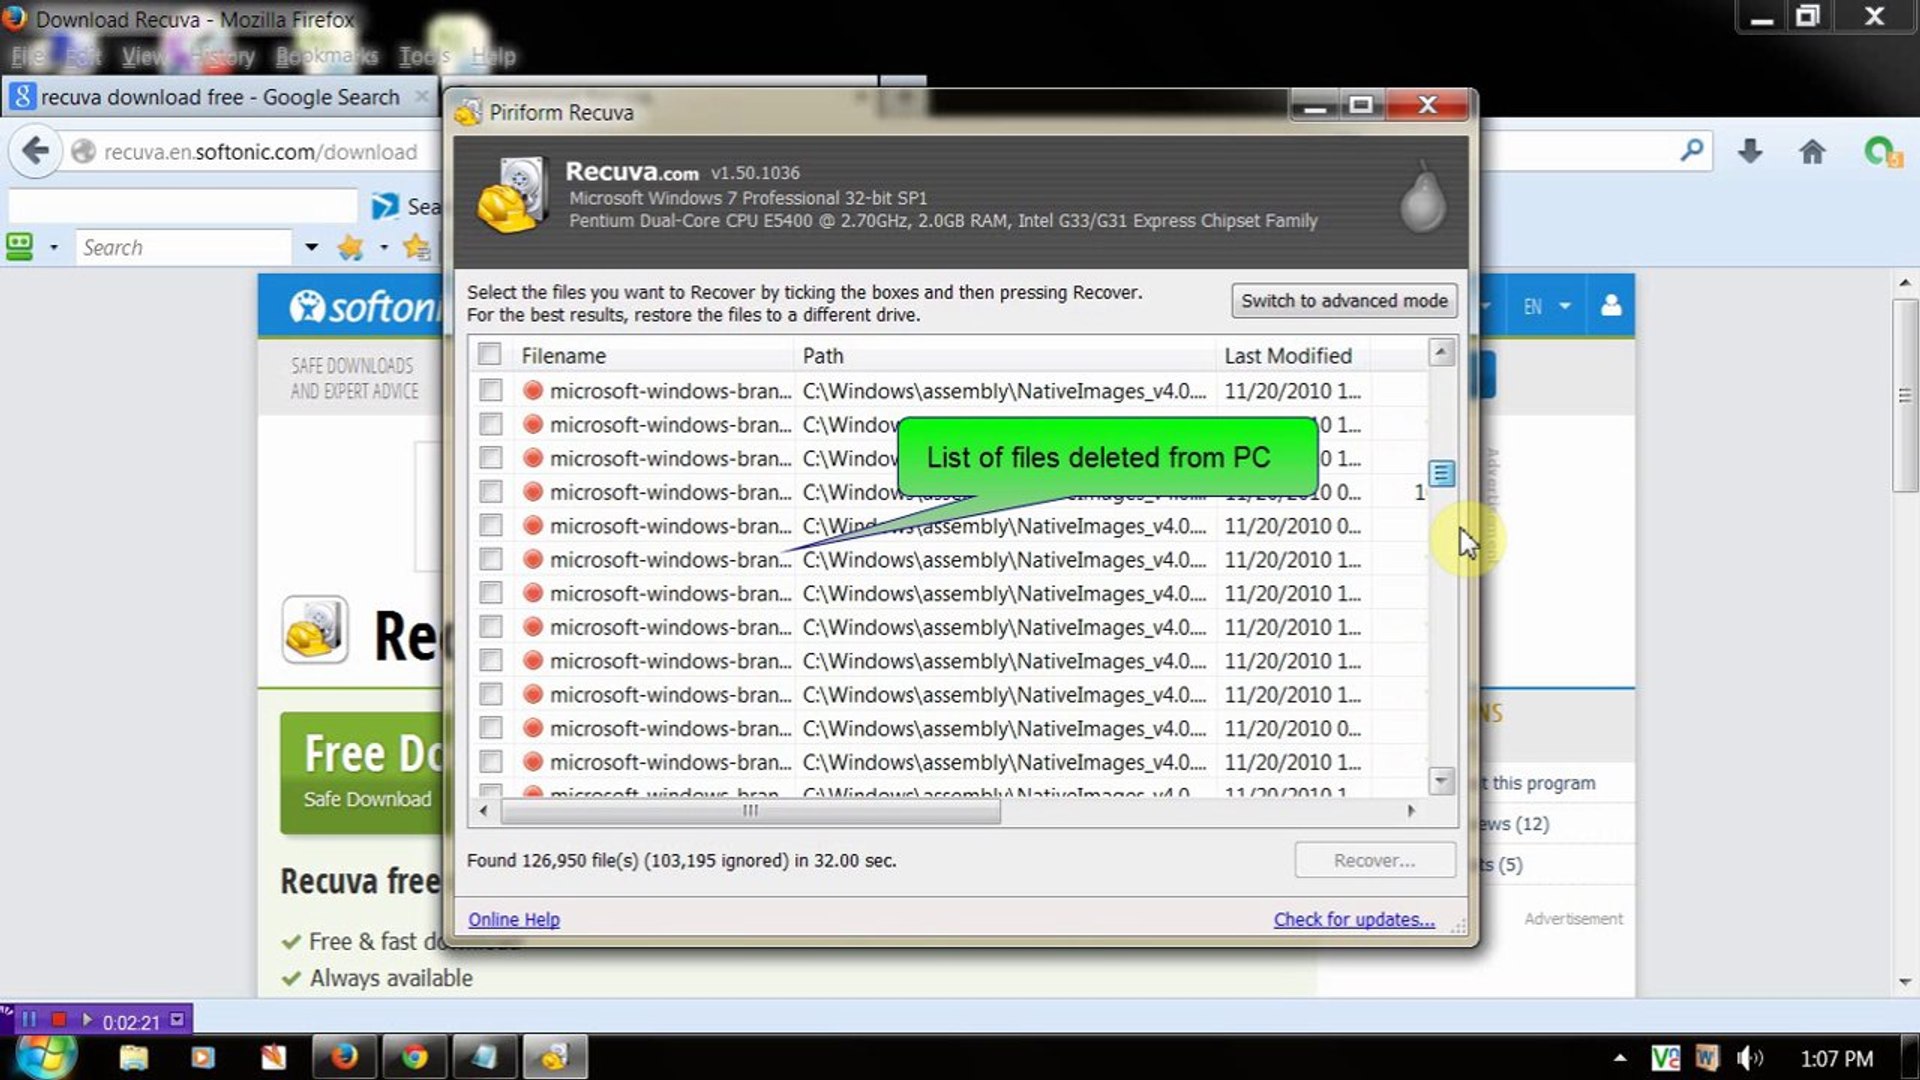The image size is (1920, 1080).
Task: Tick checkbox of sixth file row
Action: tap(490, 559)
